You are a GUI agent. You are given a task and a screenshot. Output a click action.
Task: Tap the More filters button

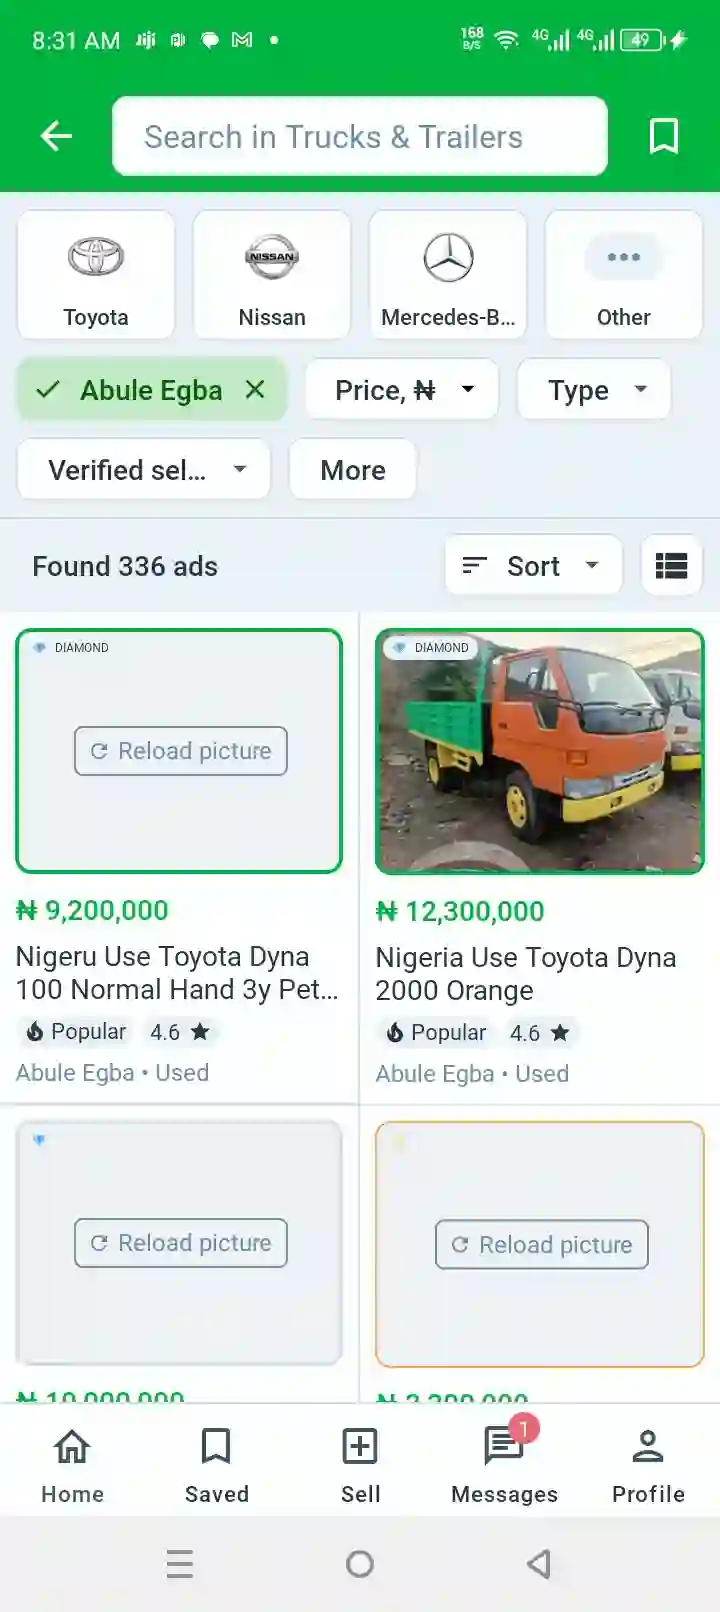pos(353,470)
